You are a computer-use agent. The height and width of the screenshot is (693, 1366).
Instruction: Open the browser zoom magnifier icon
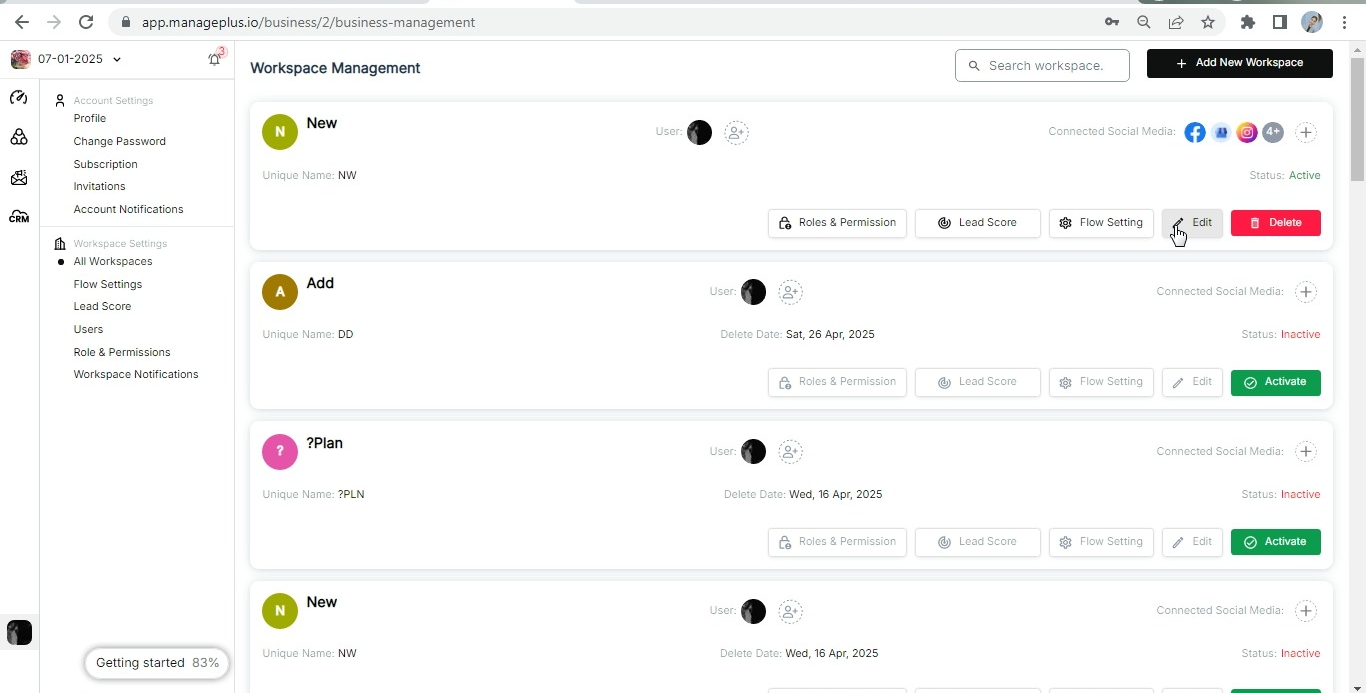click(x=1144, y=22)
